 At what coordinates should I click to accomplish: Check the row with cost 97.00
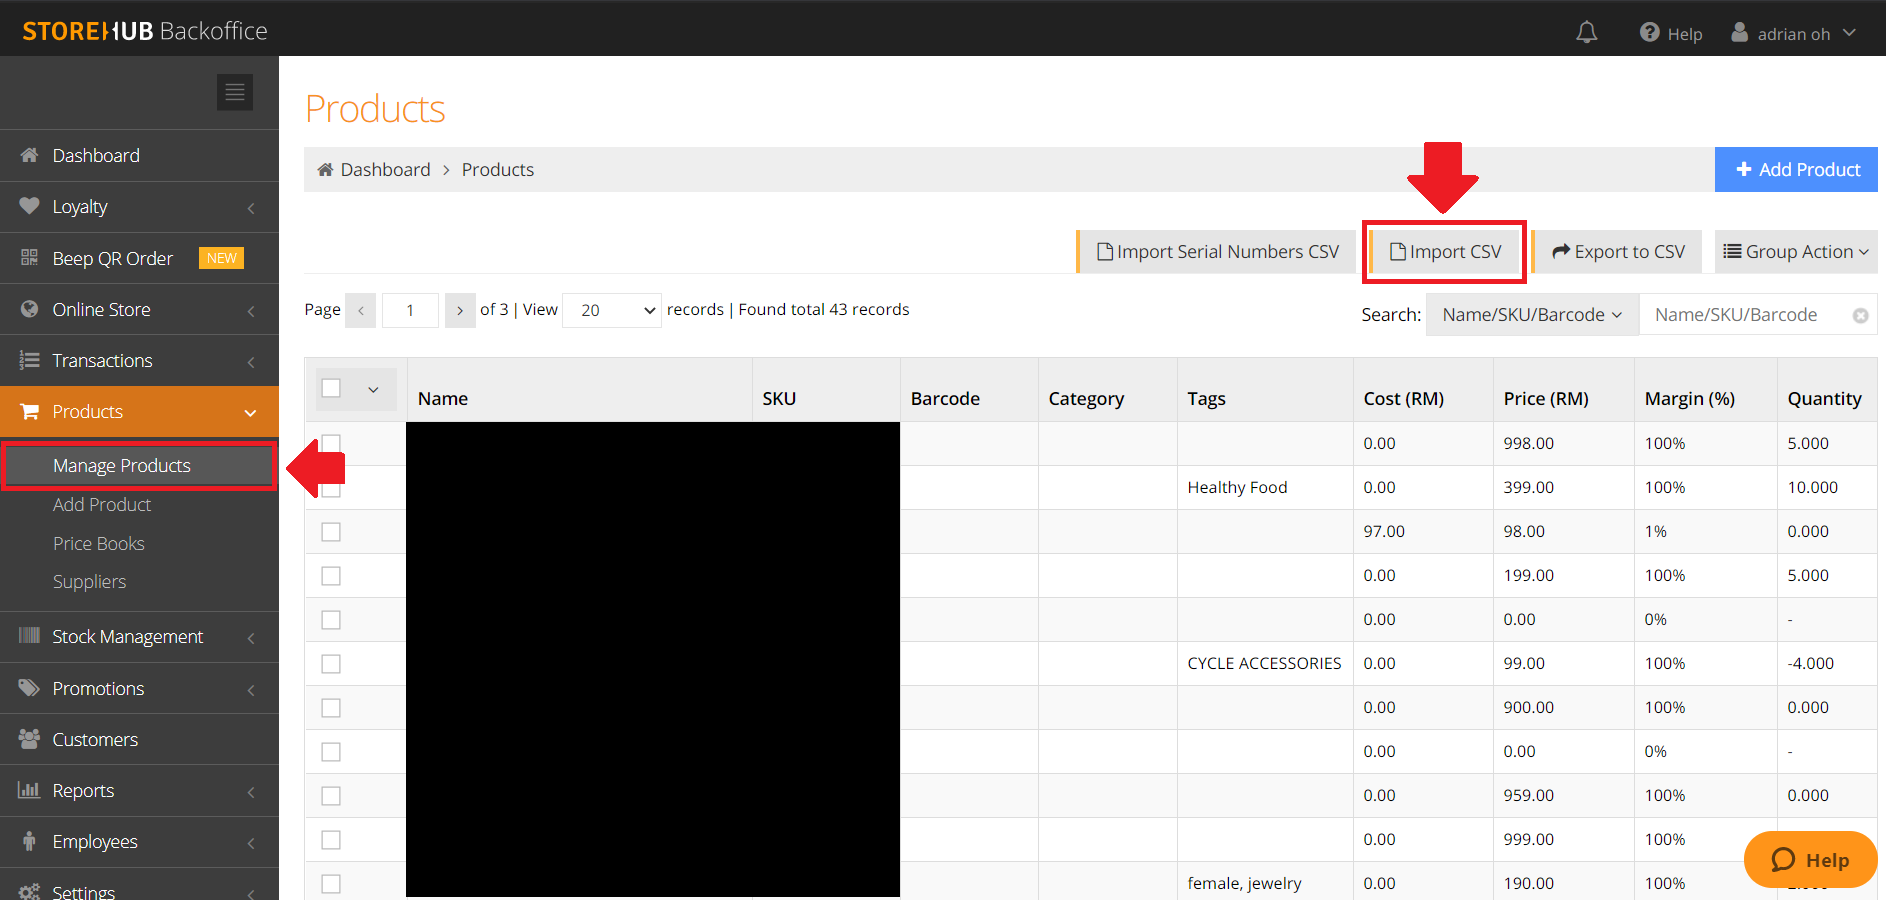pyautogui.click(x=331, y=532)
